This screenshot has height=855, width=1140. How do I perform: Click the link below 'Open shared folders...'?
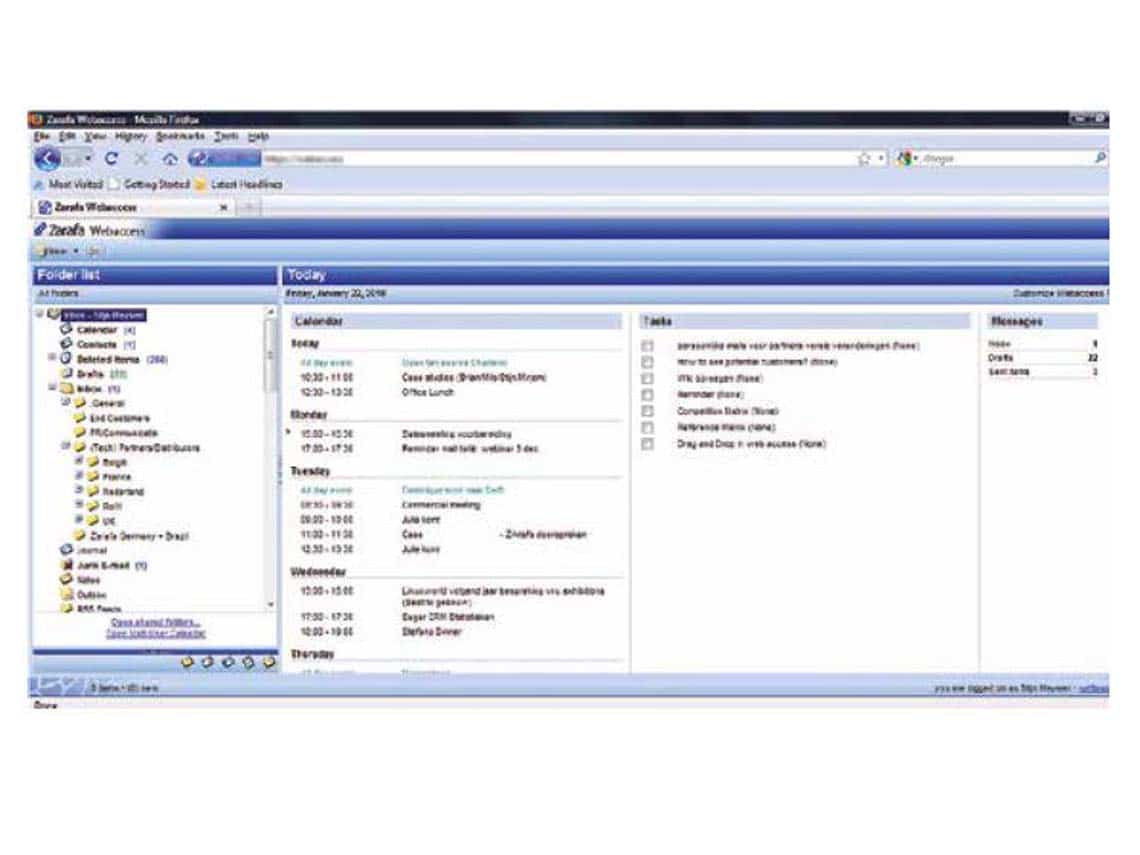tap(156, 635)
